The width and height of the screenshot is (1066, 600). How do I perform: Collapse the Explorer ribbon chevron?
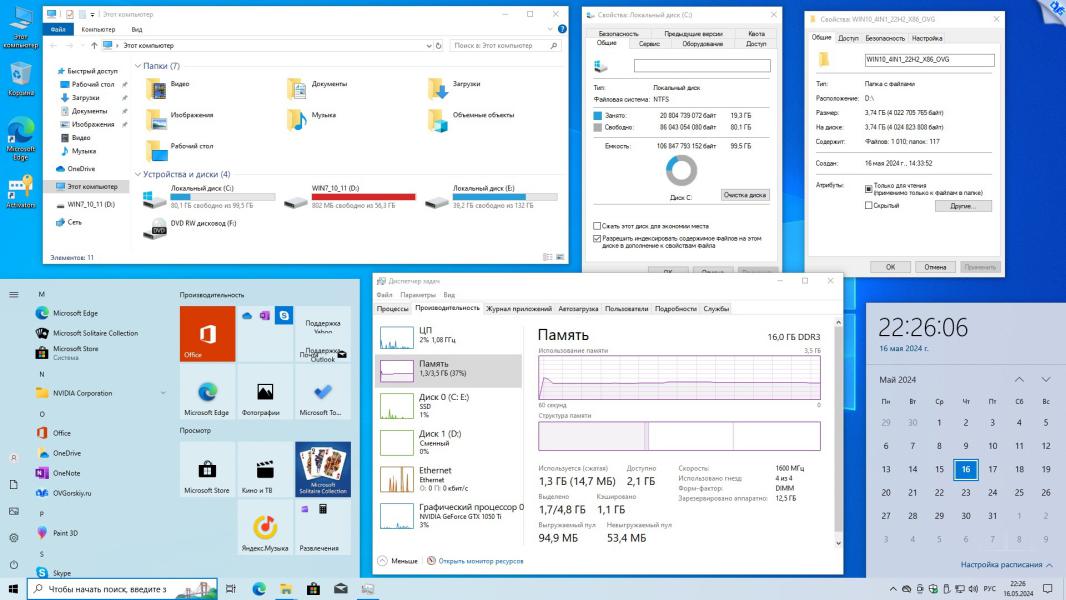(550, 29)
